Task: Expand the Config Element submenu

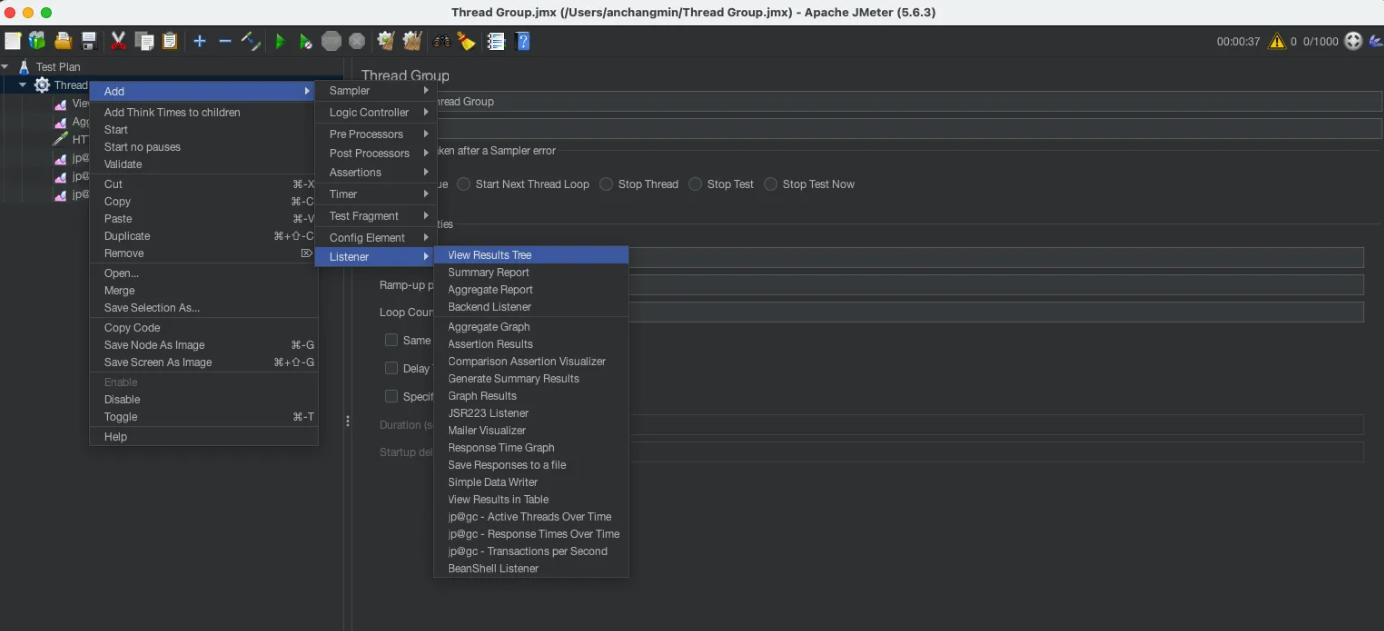Action: [x=376, y=237]
